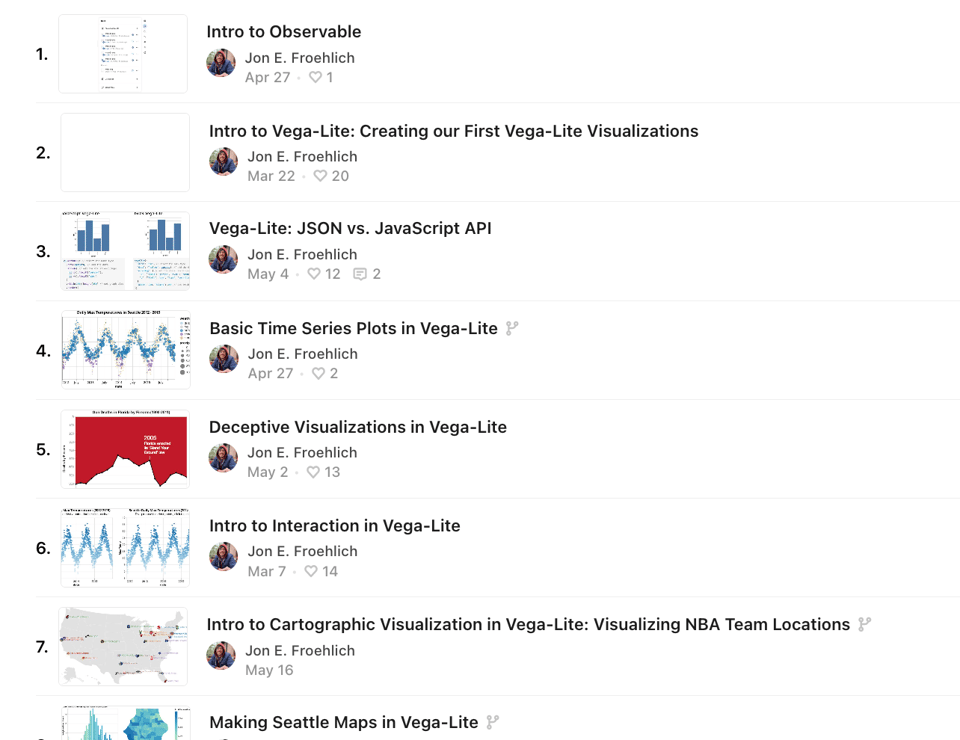Click author avatar for Cartographic Visualization notebook
The image size is (960, 740).
[221, 655]
